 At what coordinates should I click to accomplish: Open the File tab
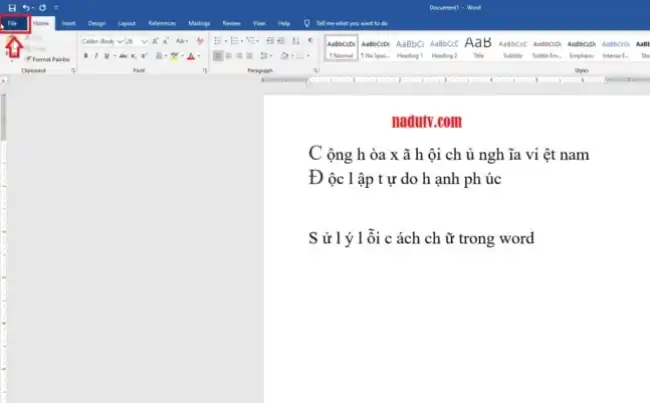click(x=12, y=23)
